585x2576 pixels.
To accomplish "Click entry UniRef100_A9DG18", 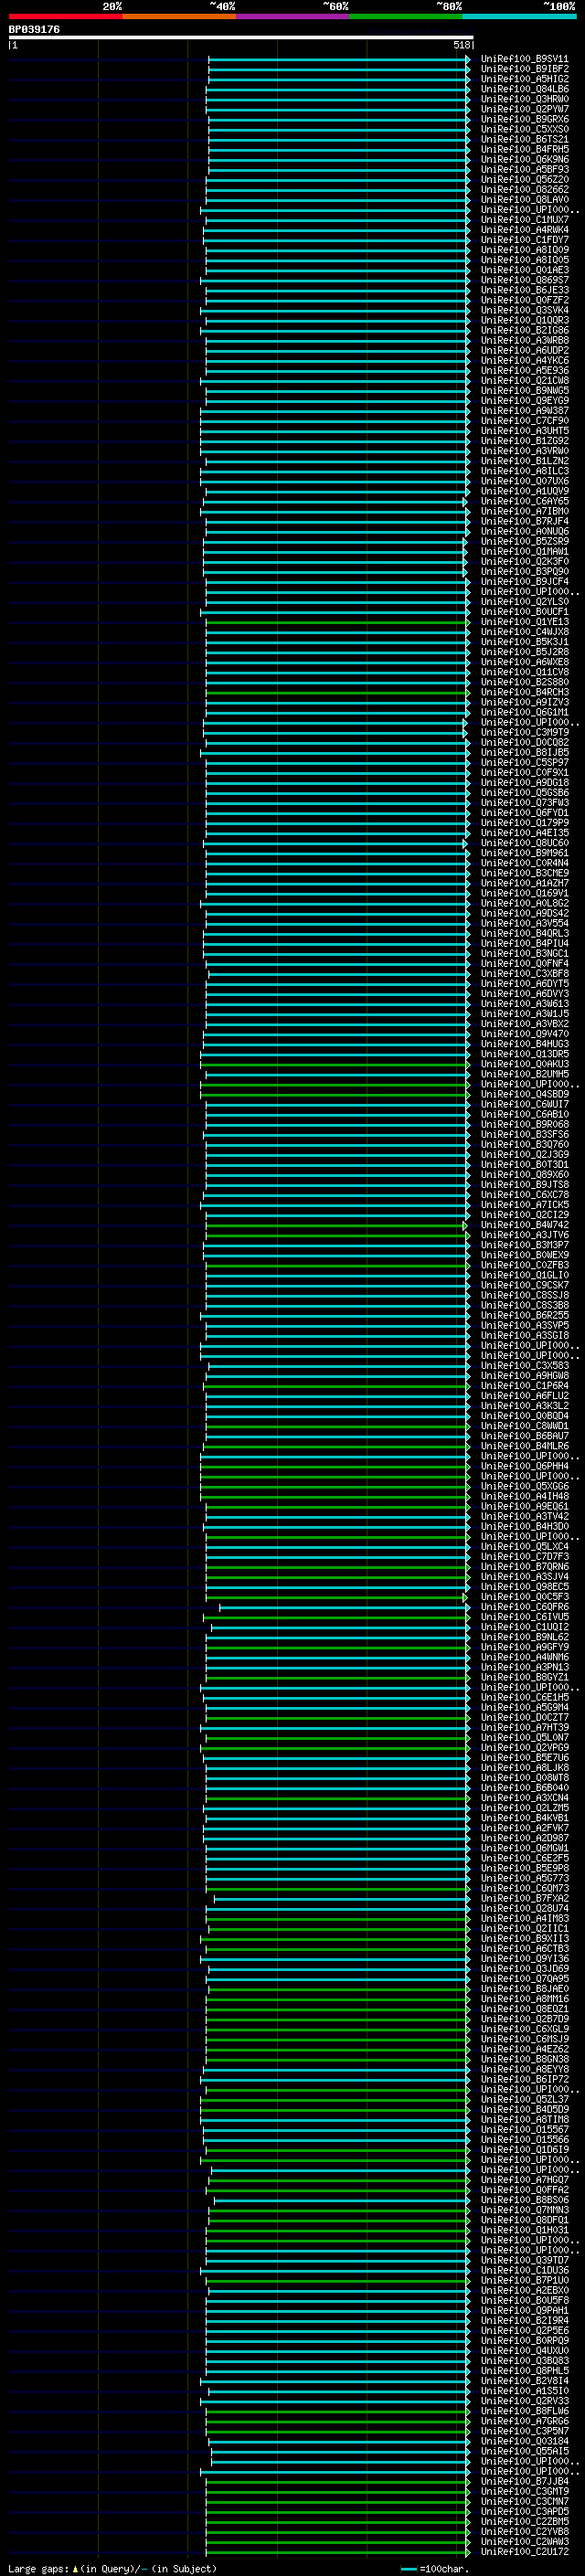I will (524, 783).
